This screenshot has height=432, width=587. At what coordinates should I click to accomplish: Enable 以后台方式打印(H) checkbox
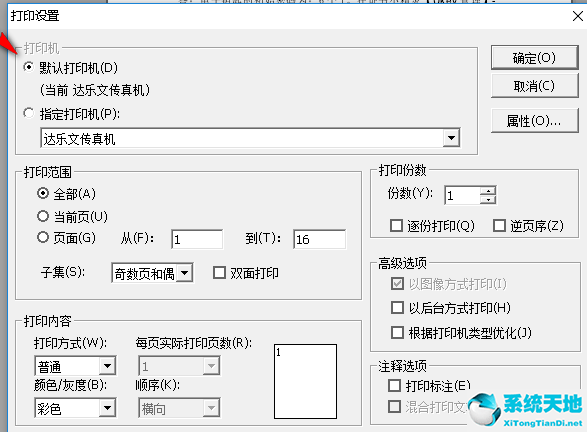[x=397, y=308]
